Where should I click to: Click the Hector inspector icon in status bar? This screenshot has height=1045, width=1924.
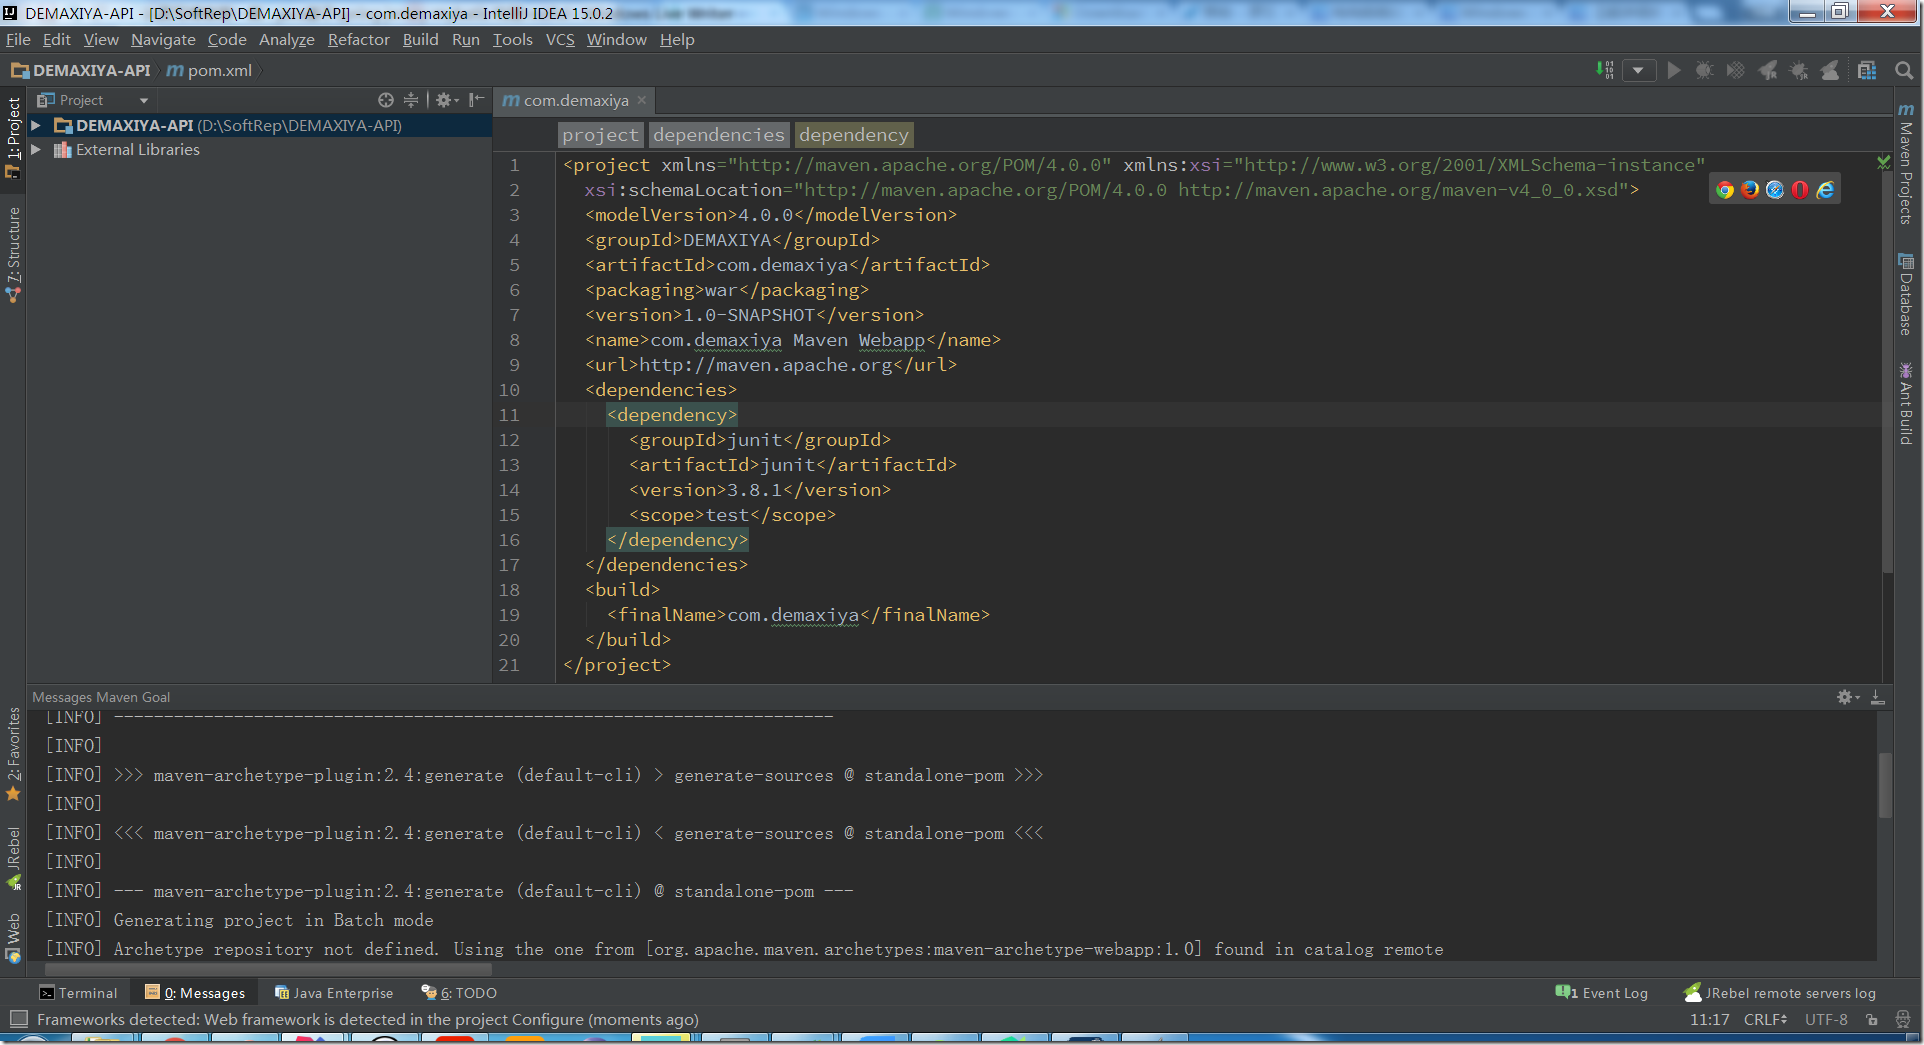1903,1020
